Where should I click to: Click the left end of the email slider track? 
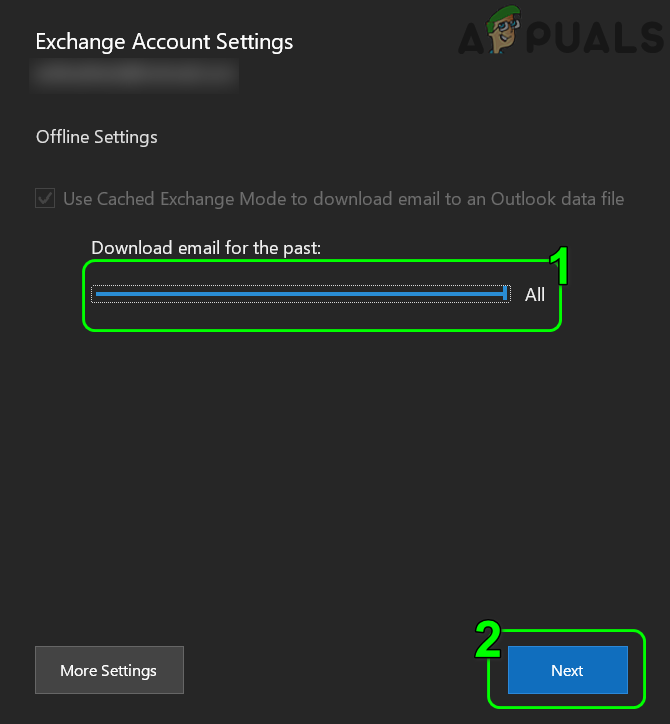(96, 294)
